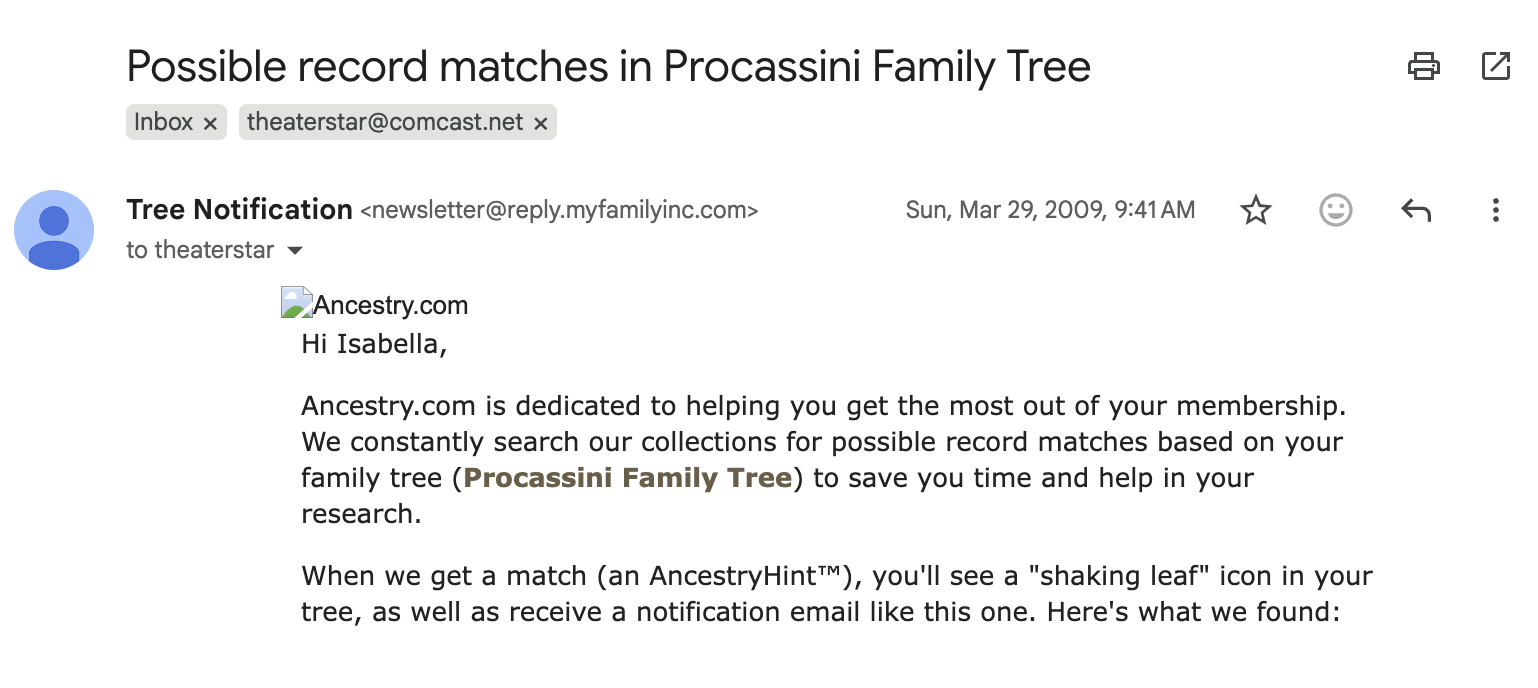Remove the Inbox label with its x
The image size is (1538, 688).
[x=210, y=123]
